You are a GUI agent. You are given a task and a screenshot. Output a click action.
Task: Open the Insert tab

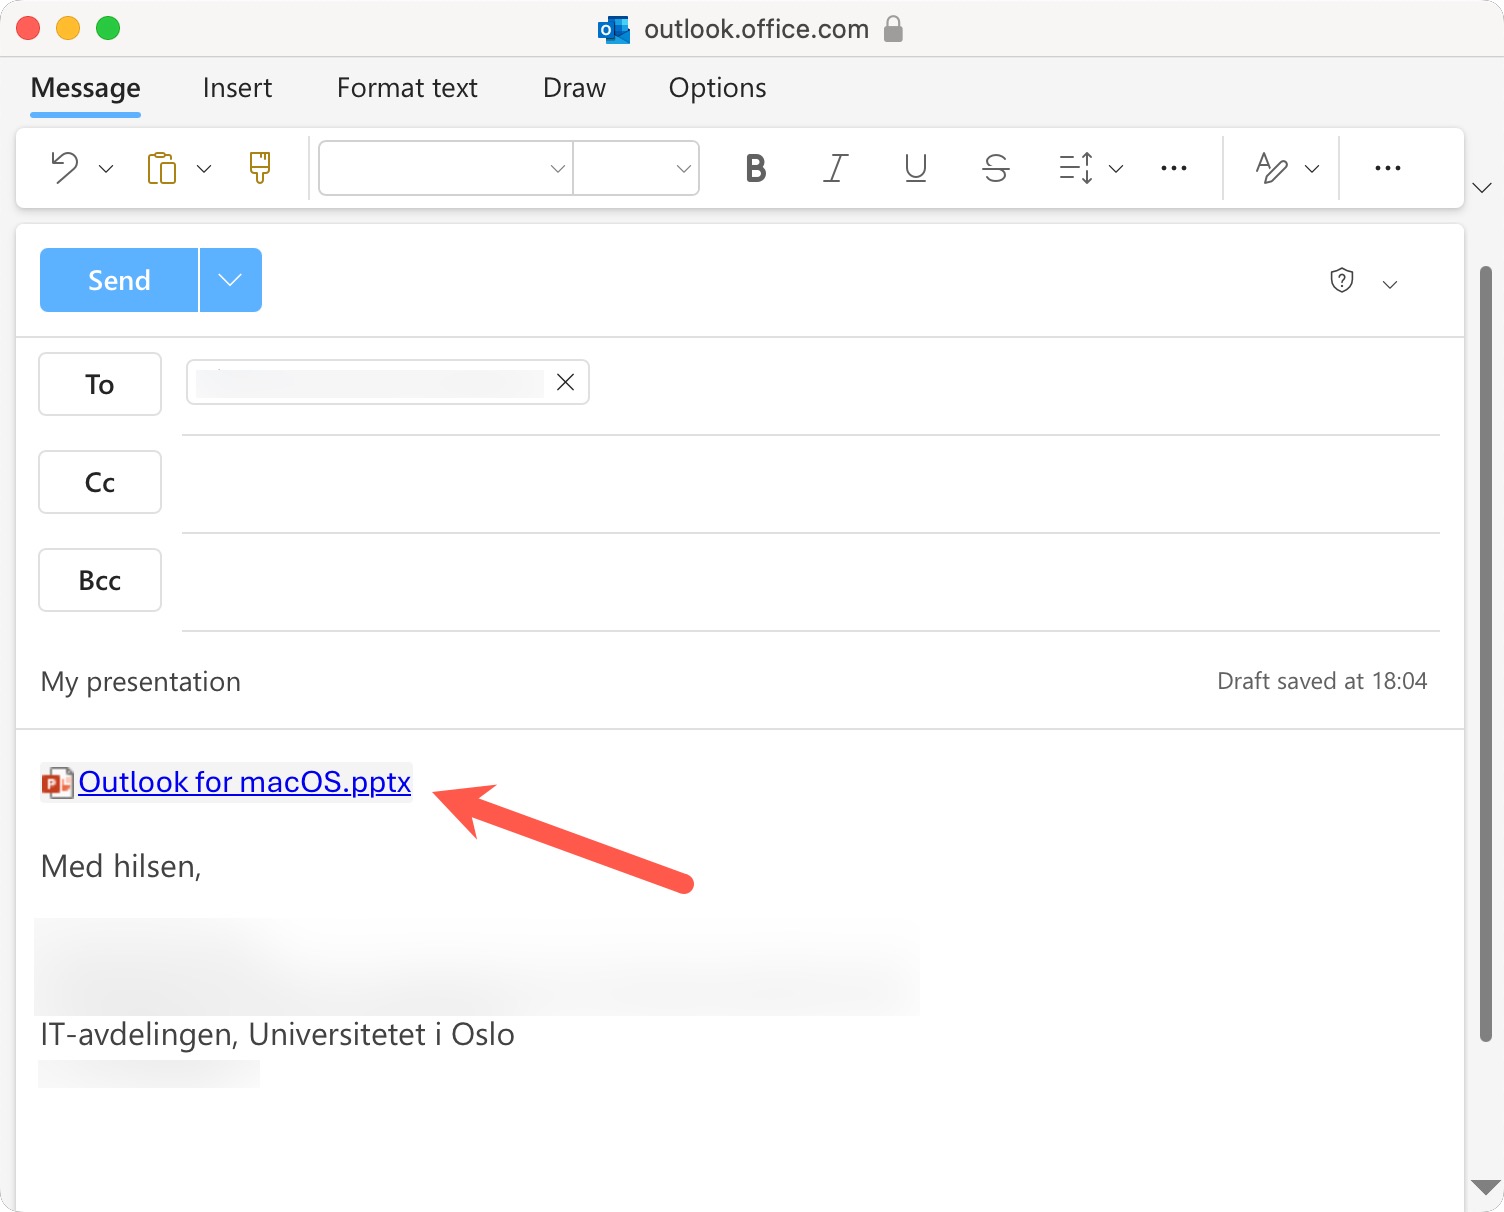tap(237, 88)
